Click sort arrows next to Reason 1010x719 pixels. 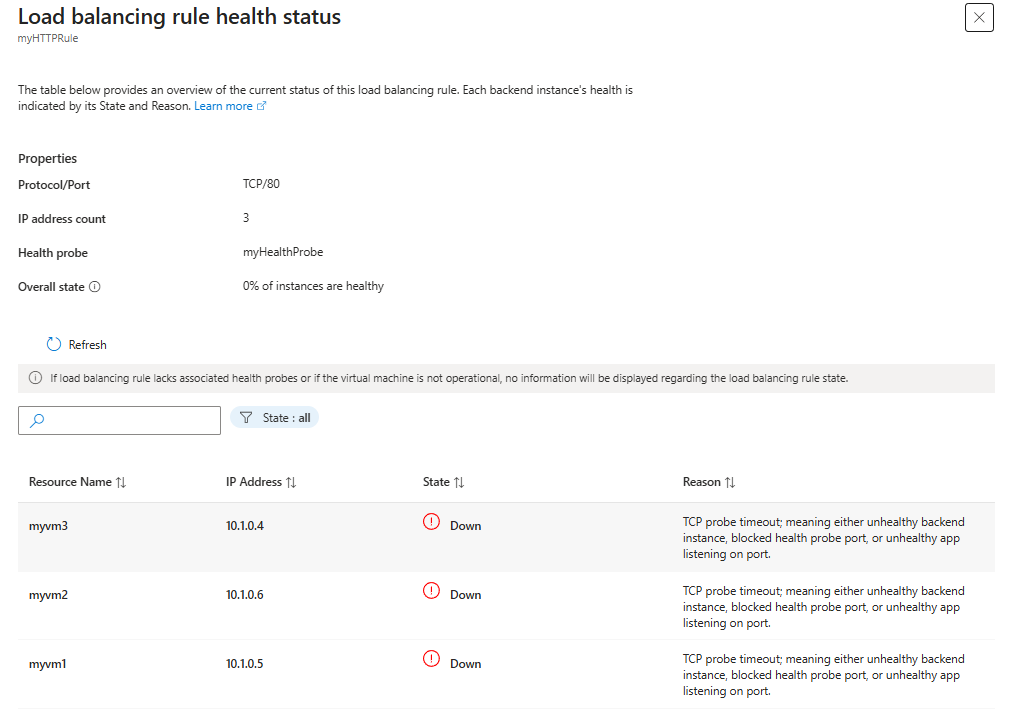point(730,483)
